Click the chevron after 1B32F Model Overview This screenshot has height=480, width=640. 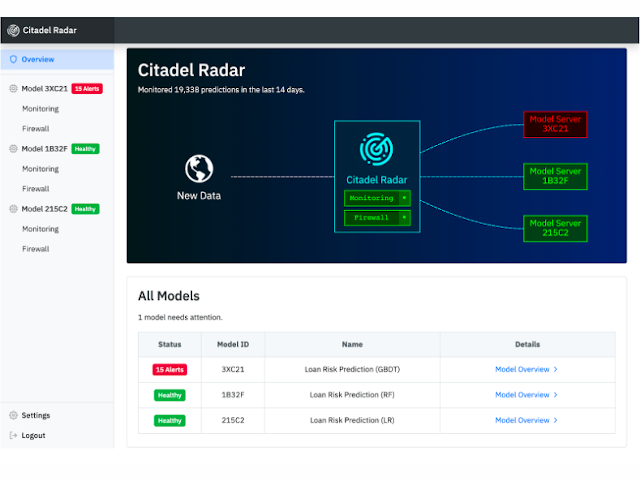(556, 395)
